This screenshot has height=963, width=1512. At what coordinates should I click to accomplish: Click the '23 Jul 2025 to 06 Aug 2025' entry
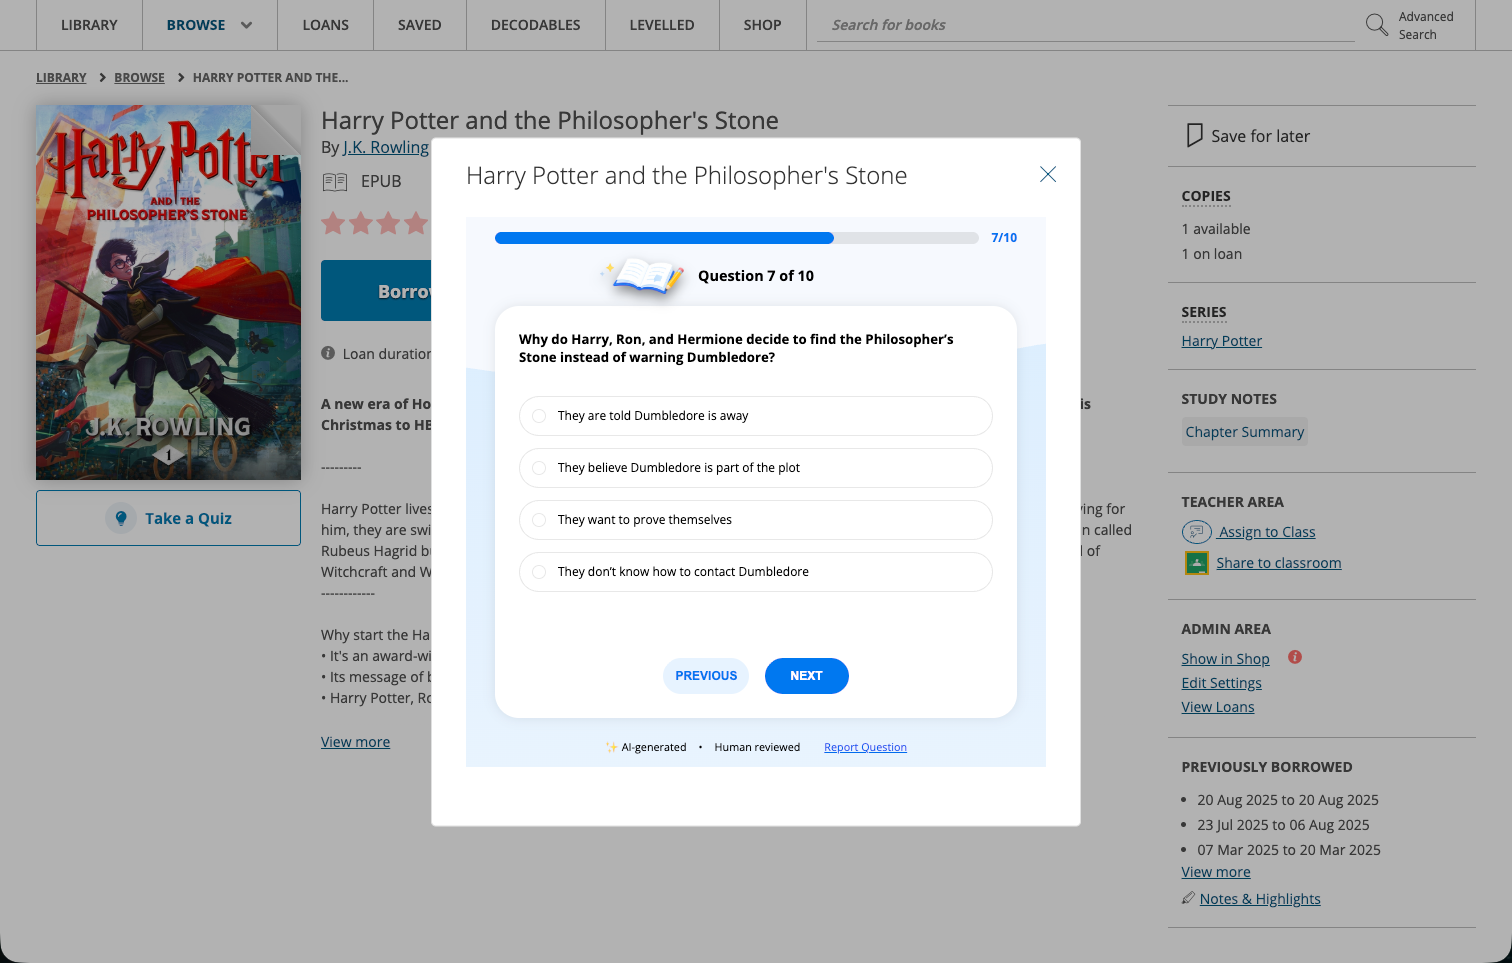click(x=1283, y=825)
